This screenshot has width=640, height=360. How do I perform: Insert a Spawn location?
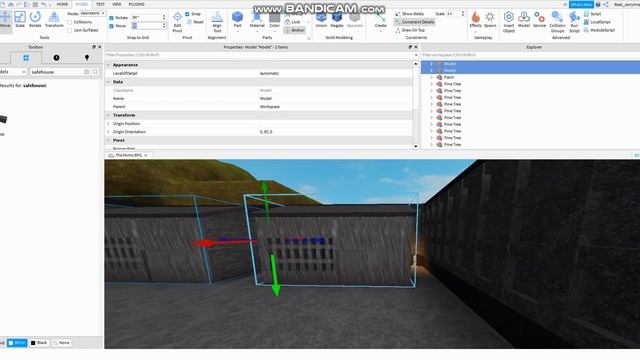click(490, 20)
